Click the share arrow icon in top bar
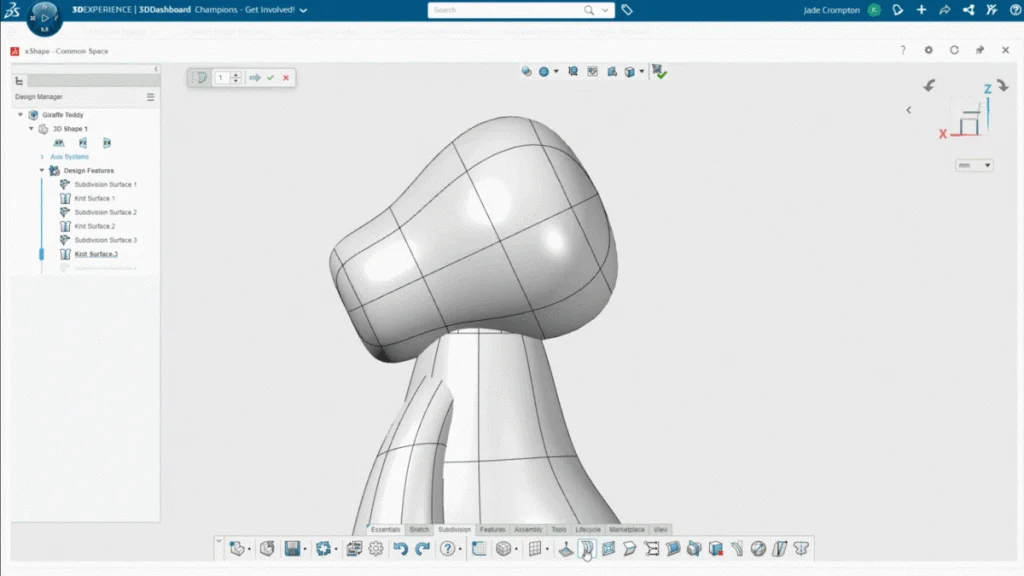 coord(945,10)
